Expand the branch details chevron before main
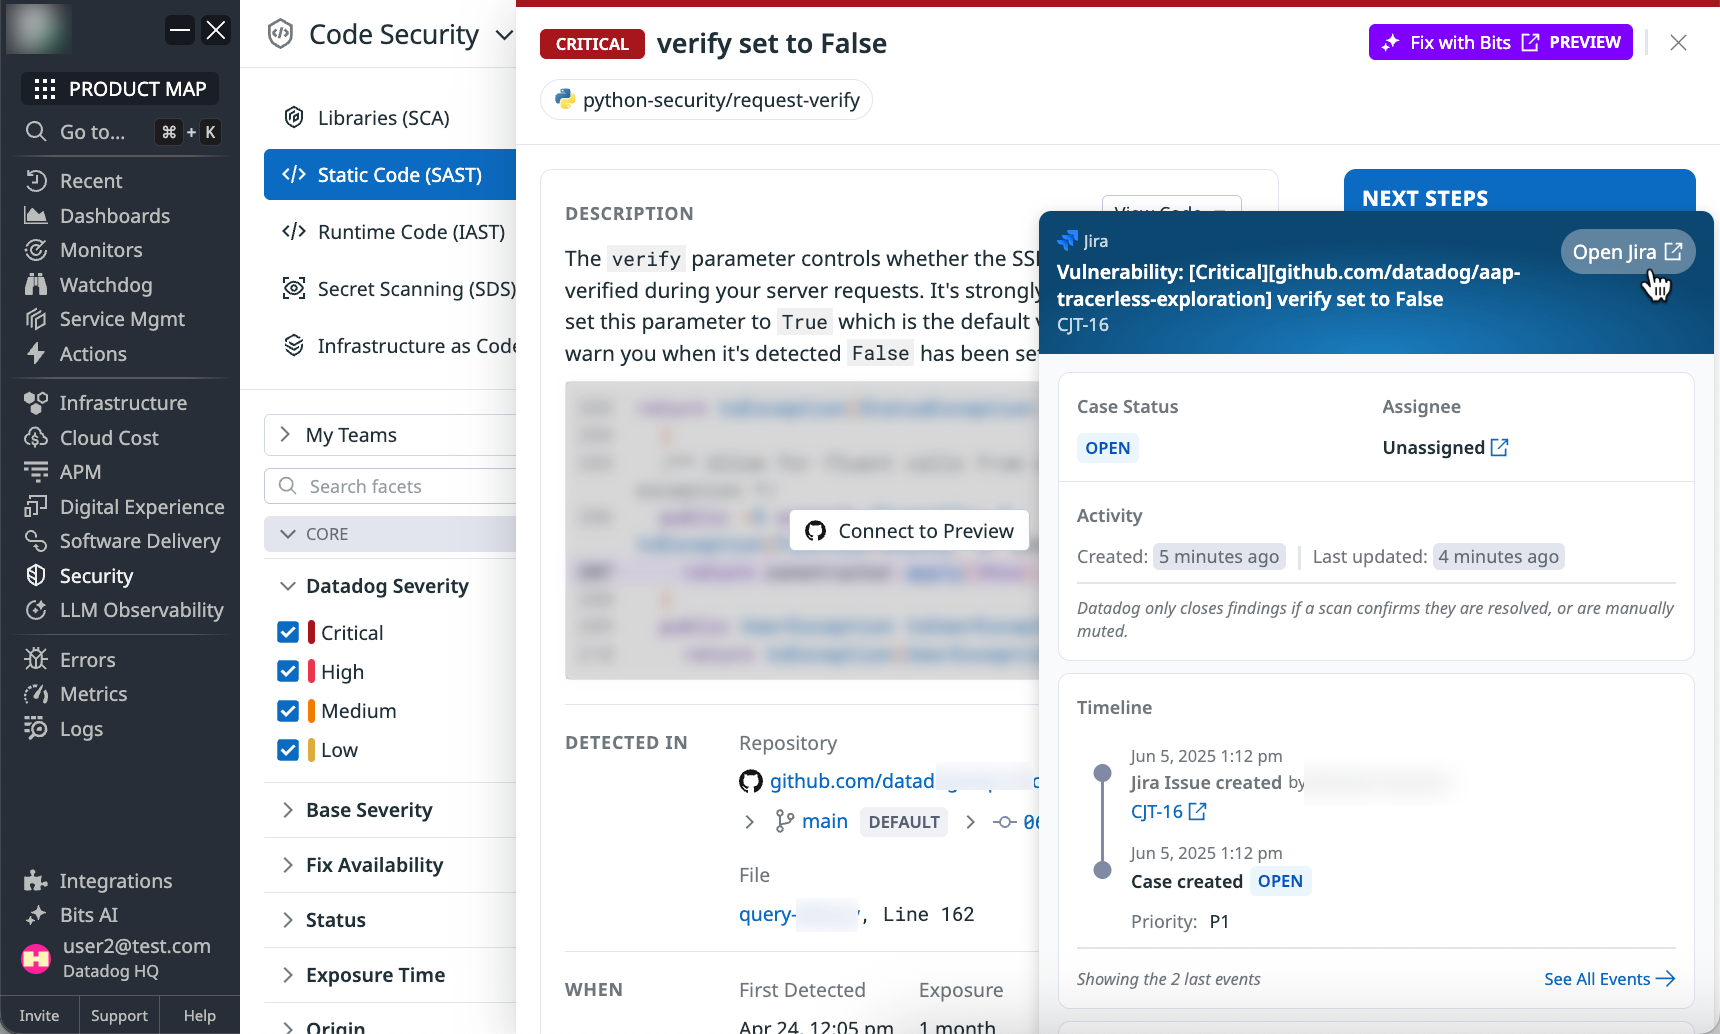The width and height of the screenshot is (1720, 1034). click(x=750, y=822)
